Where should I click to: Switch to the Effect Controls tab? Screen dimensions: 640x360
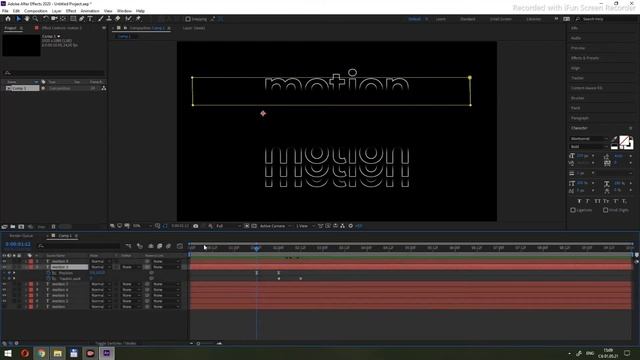(x=62, y=28)
